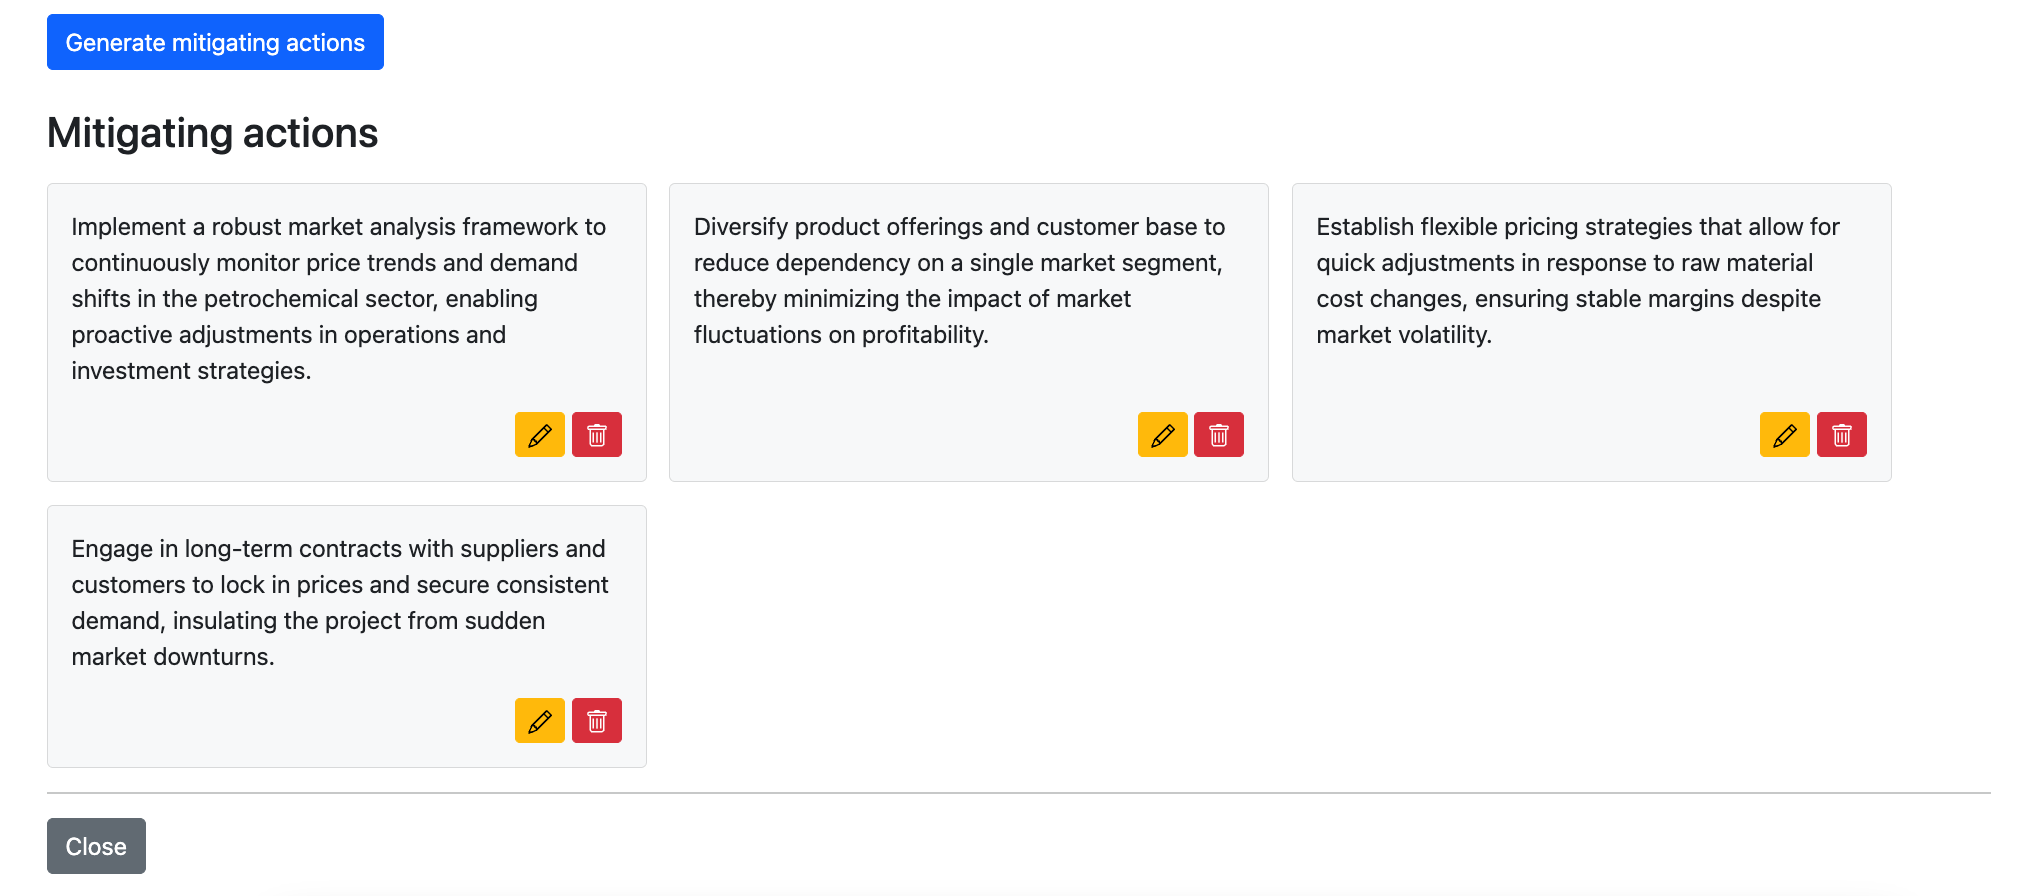The height and width of the screenshot is (896, 2032).
Task: Delete the flexible pricing strategies action
Action: 1842,435
